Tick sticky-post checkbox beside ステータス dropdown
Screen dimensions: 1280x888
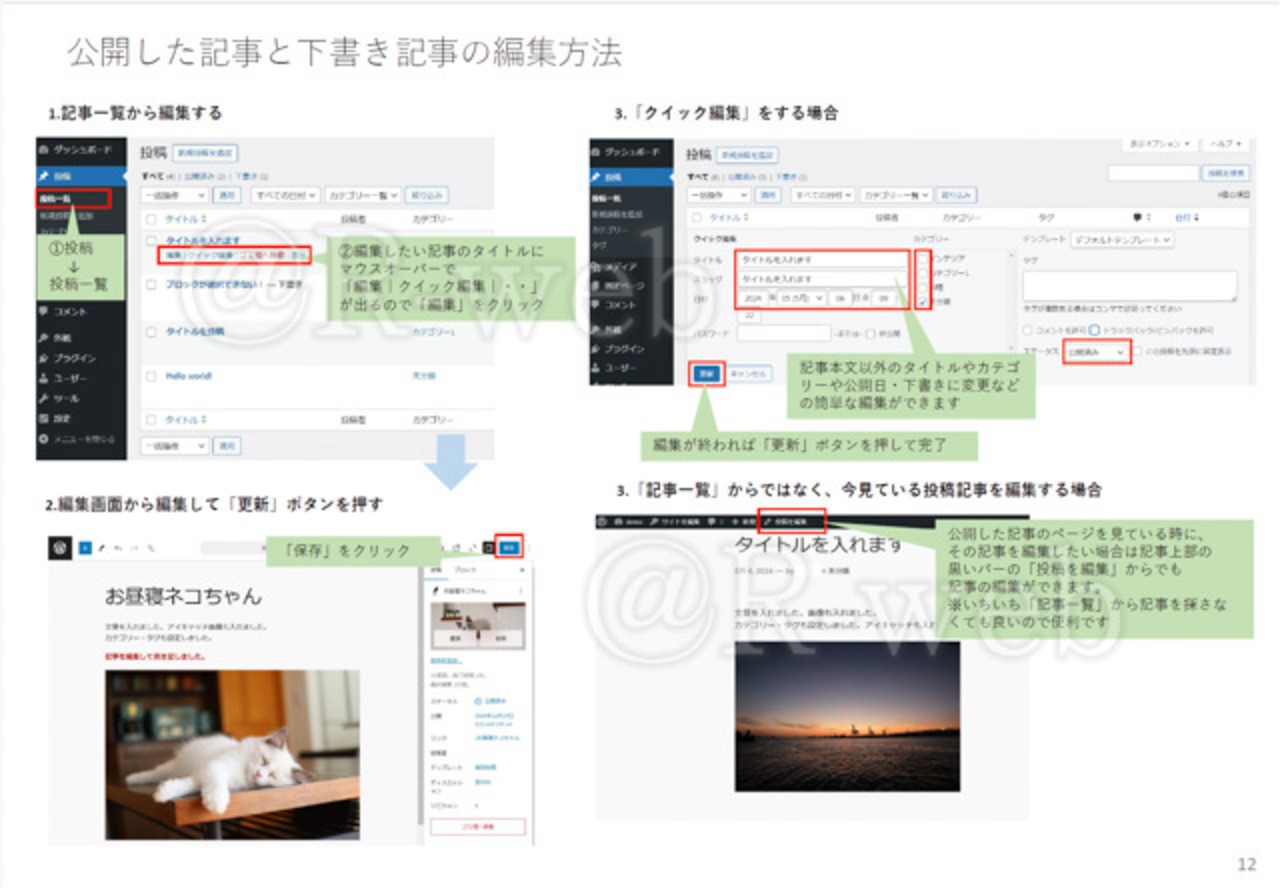(1138, 353)
